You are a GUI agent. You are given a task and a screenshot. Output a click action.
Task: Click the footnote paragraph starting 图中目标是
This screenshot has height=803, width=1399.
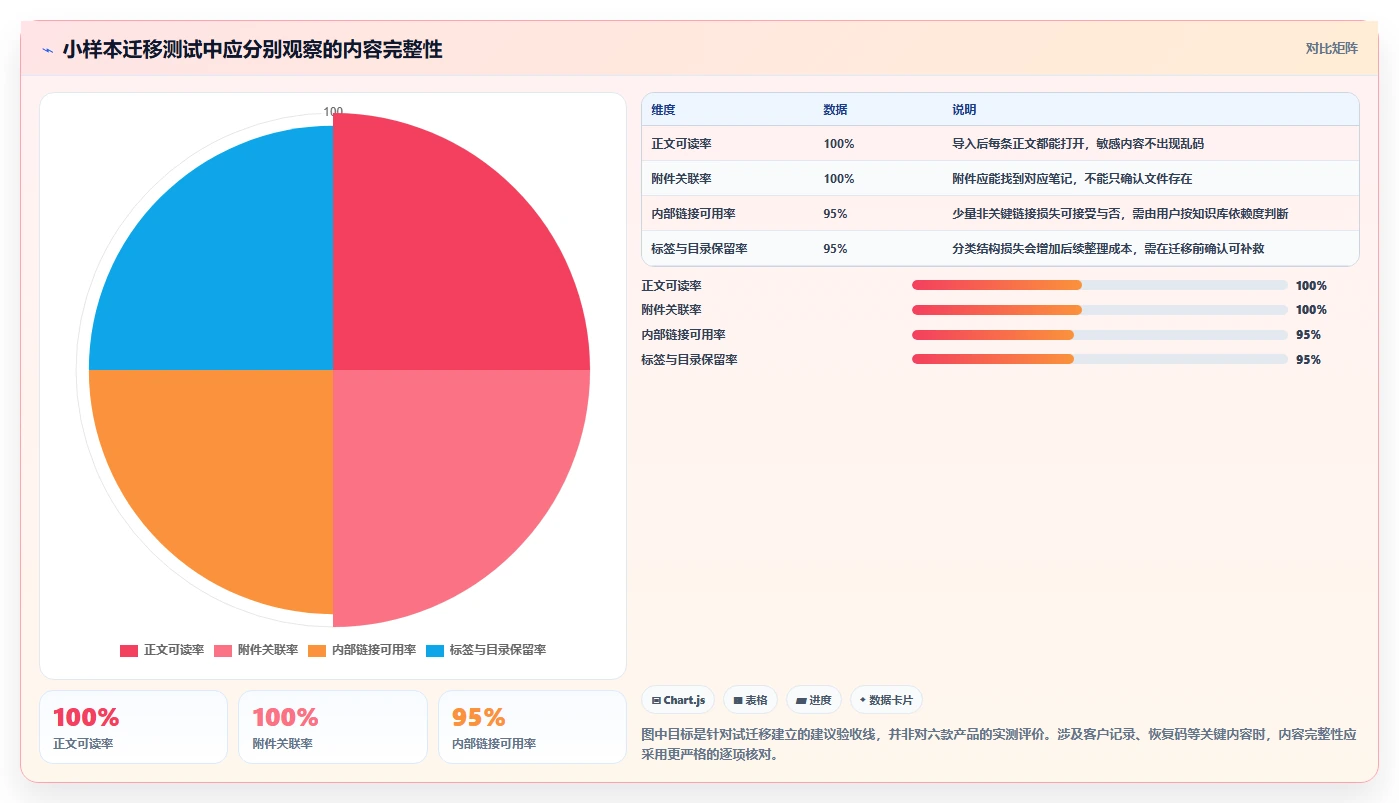pyautogui.click(x=999, y=744)
